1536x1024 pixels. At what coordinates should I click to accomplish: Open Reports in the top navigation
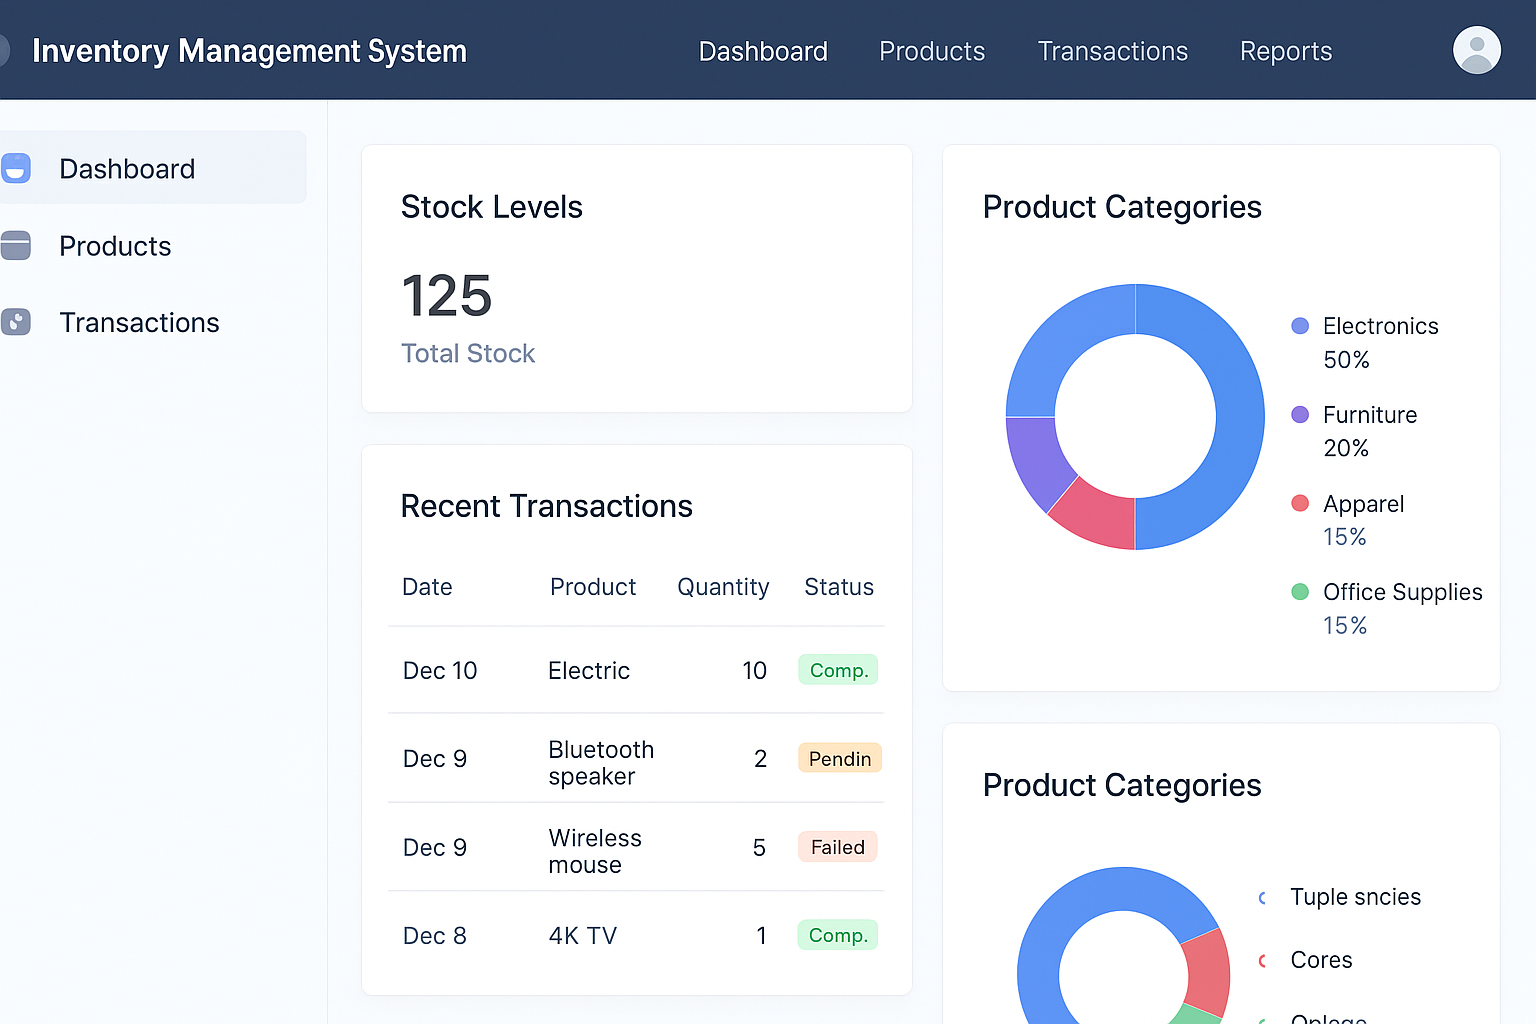coord(1285,51)
